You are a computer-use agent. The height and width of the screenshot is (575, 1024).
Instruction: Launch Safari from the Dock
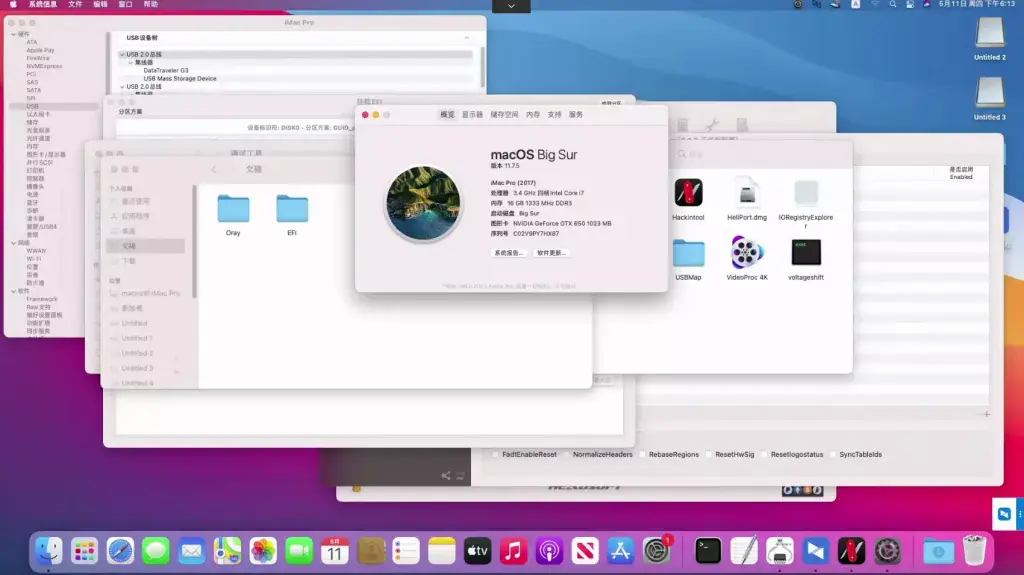[120, 551]
